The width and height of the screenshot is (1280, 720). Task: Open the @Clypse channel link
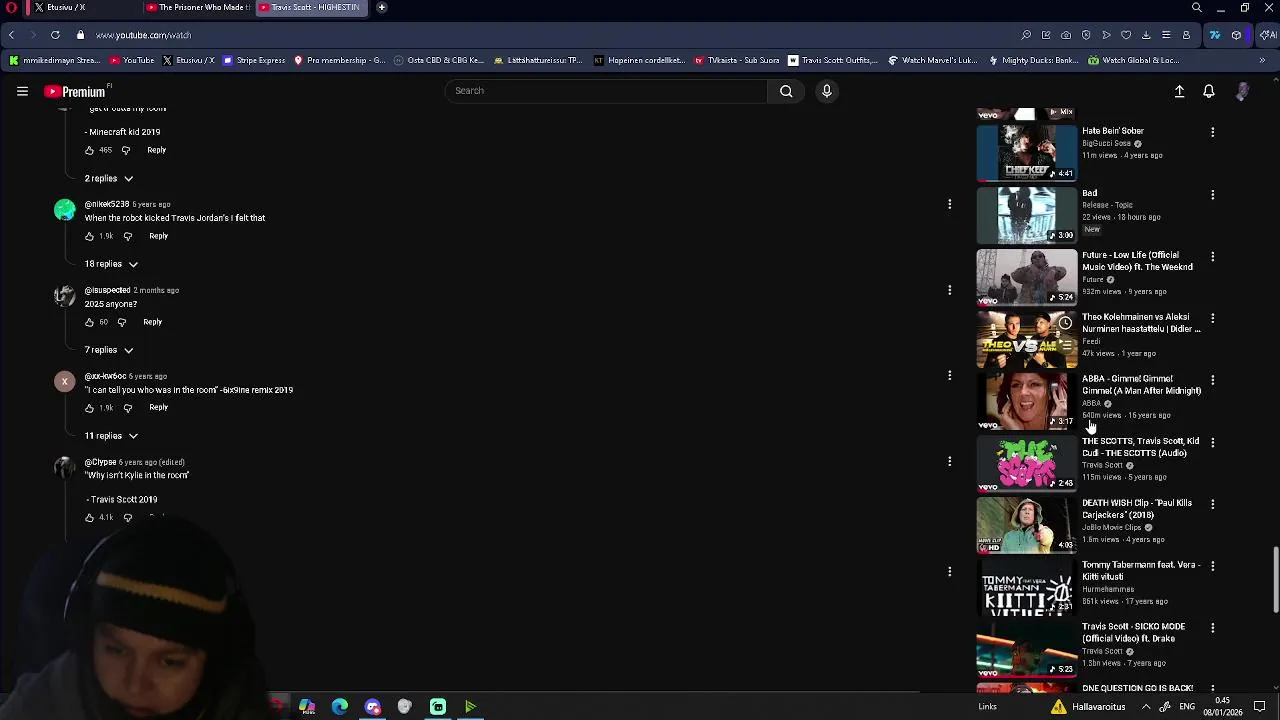(100, 462)
